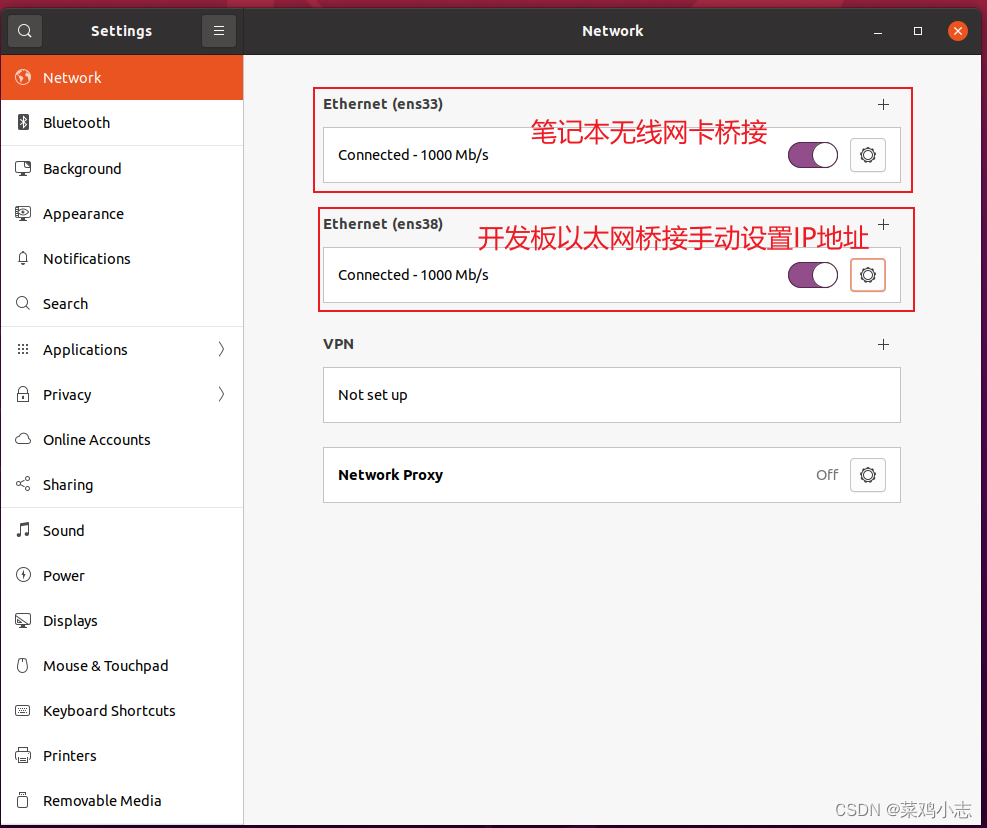This screenshot has height=828, width=987.
Task: Click the Network Proxy label
Action: [390, 475]
